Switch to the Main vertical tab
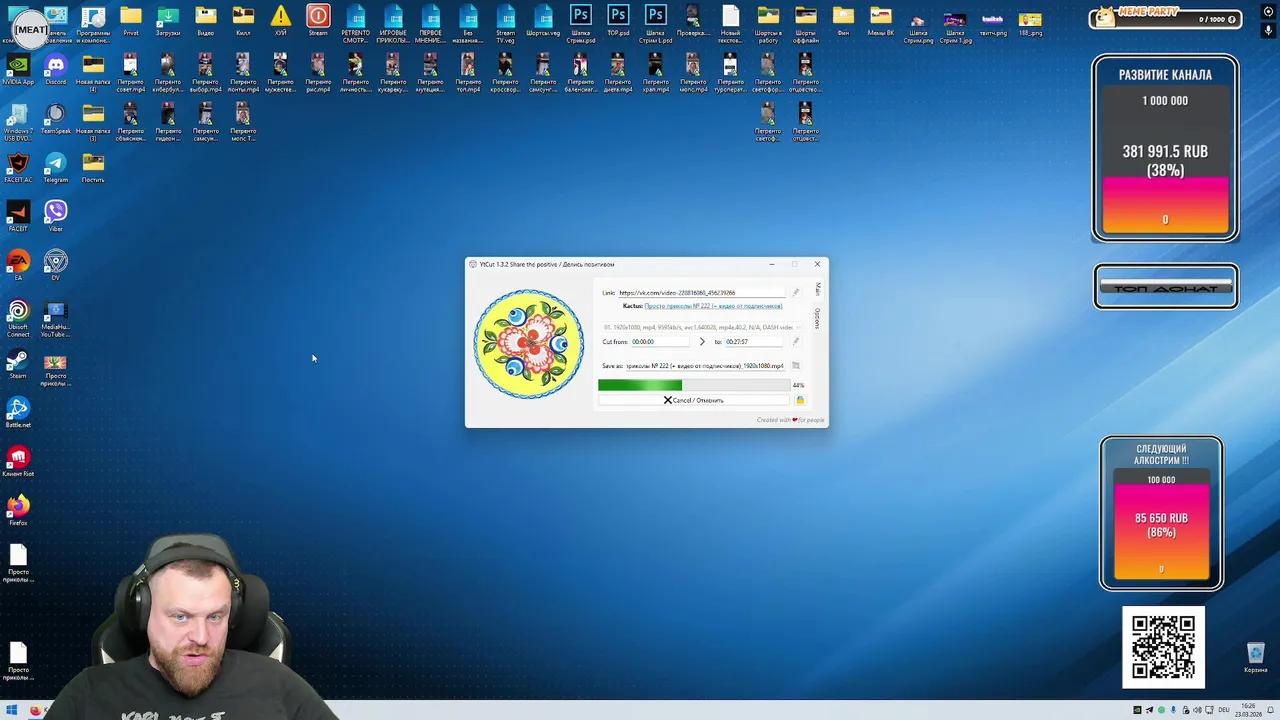Screen dimensions: 1280x720 click(x=817, y=289)
